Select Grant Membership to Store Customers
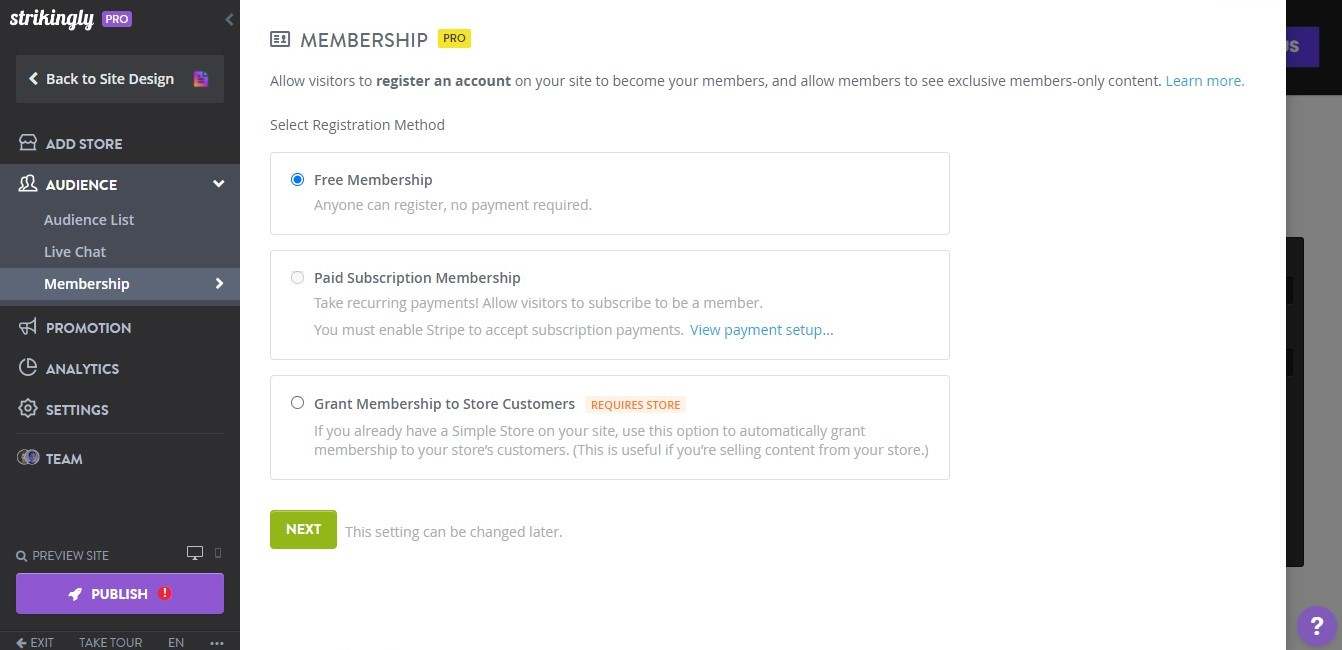Image resolution: width=1342 pixels, height=650 pixels. coord(297,402)
